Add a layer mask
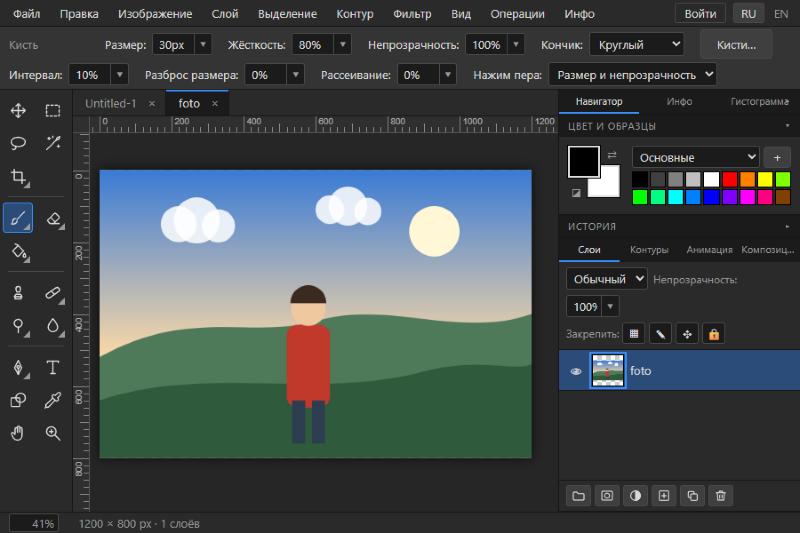 coord(607,496)
